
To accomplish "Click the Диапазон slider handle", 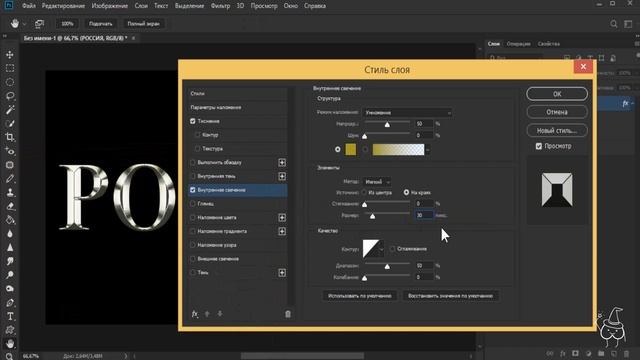I will pyautogui.click(x=387, y=267).
